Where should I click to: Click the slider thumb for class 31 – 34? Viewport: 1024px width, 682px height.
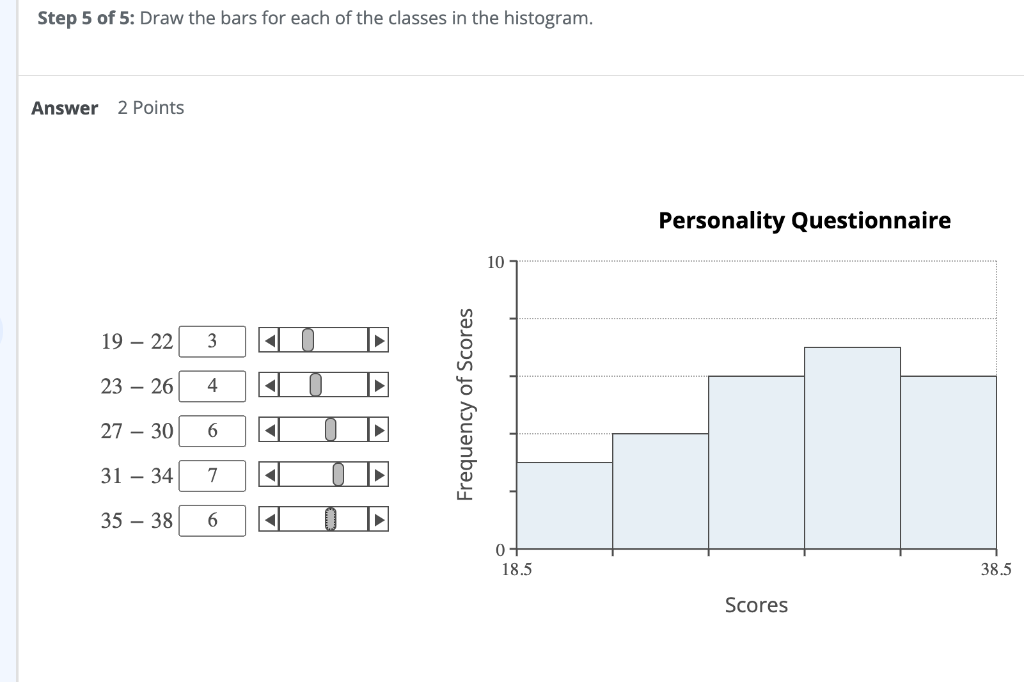337,475
